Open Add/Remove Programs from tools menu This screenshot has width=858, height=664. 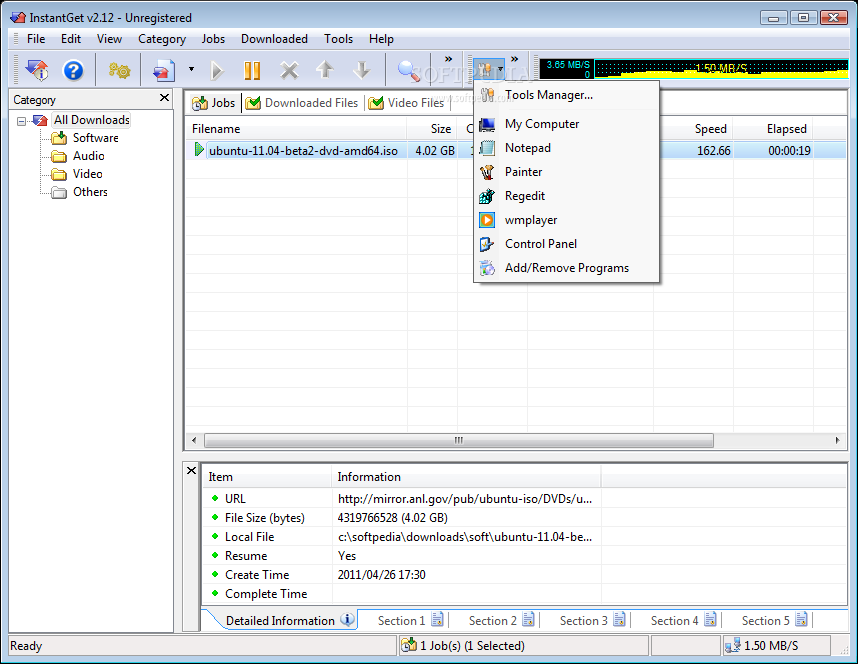pyautogui.click(x=566, y=268)
